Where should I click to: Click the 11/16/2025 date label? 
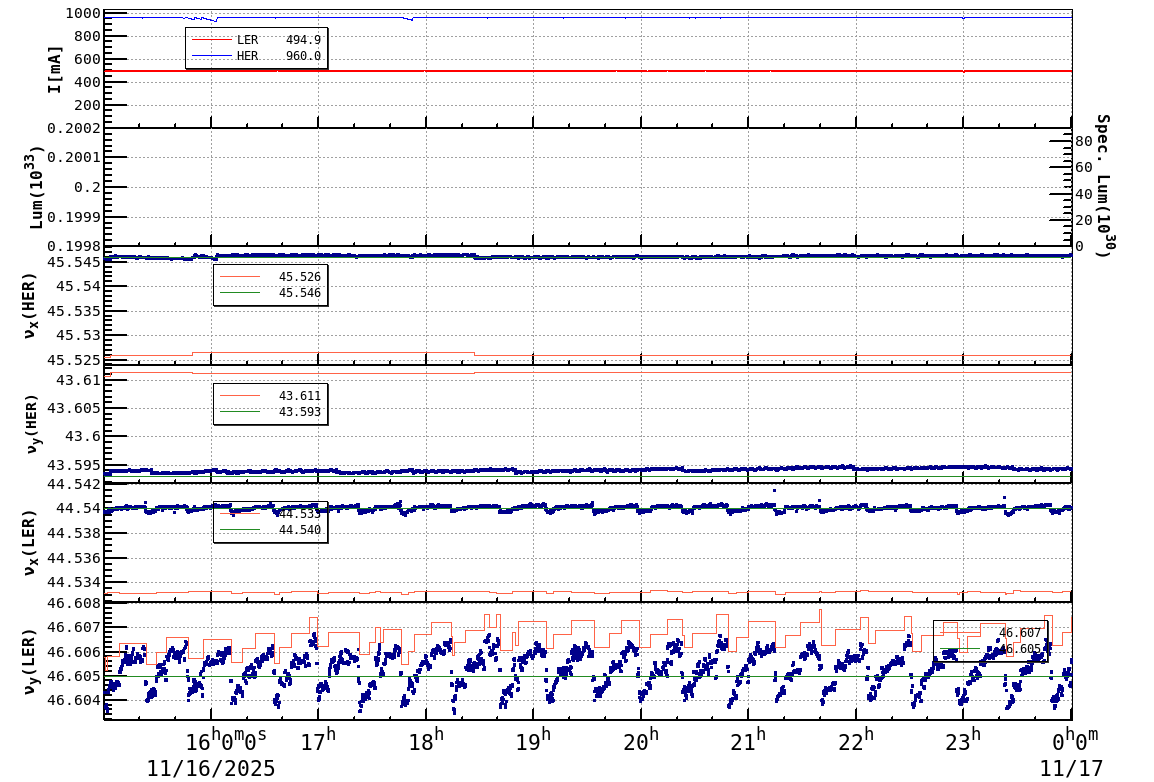click(211, 768)
